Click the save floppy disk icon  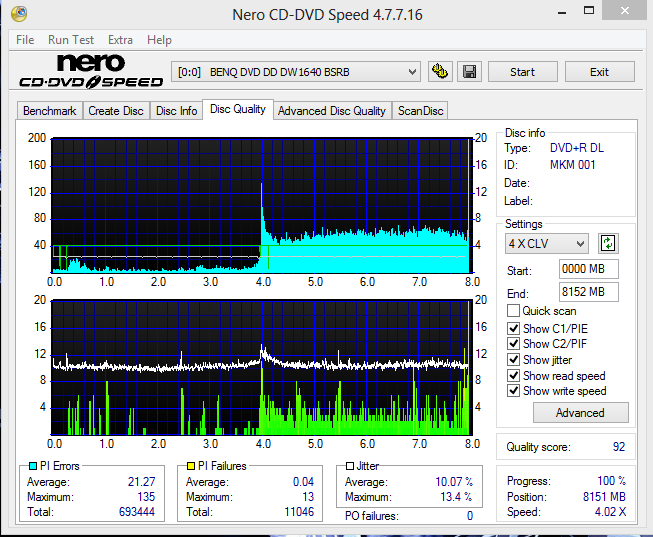pyautogui.click(x=470, y=72)
